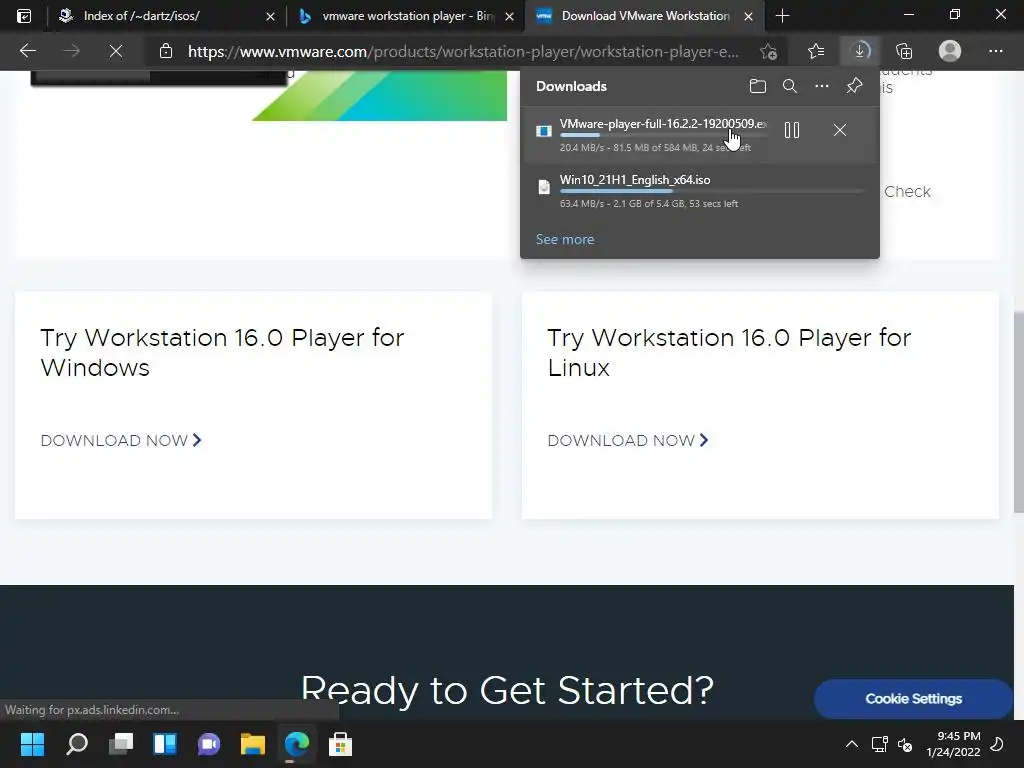Show hidden system tray icons
The width and height of the screenshot is (1024, 768).
click(852, 744)
